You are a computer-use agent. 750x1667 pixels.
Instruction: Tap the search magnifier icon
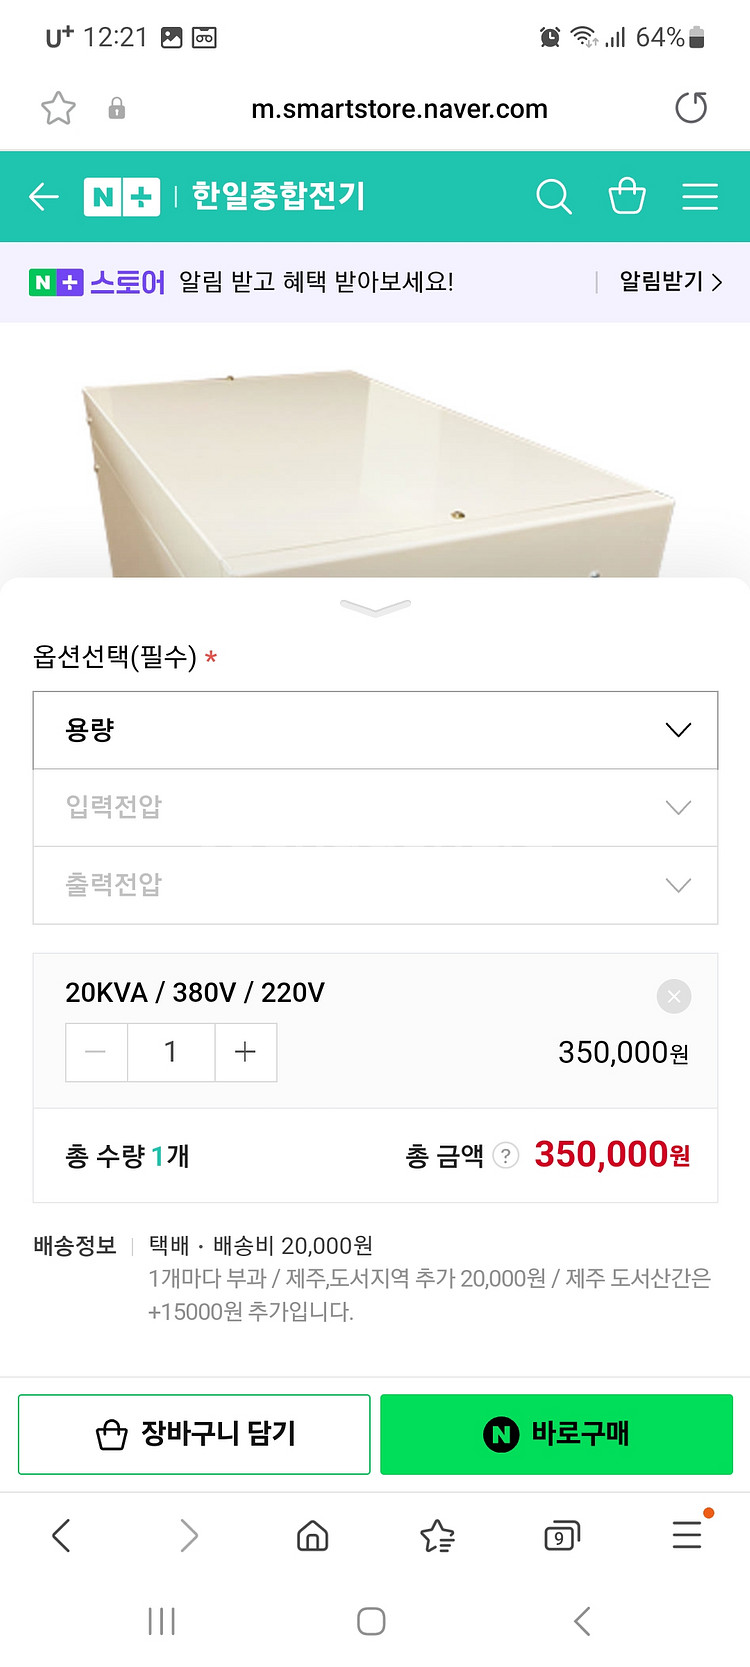coord(553,197)
